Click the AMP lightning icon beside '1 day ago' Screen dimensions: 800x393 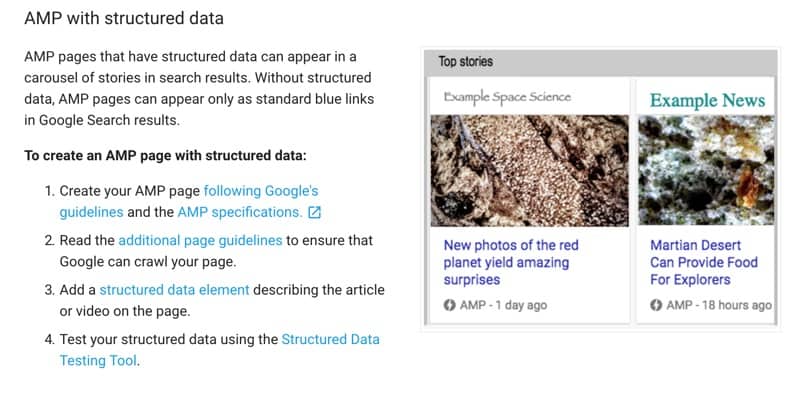tap(449, 305)
